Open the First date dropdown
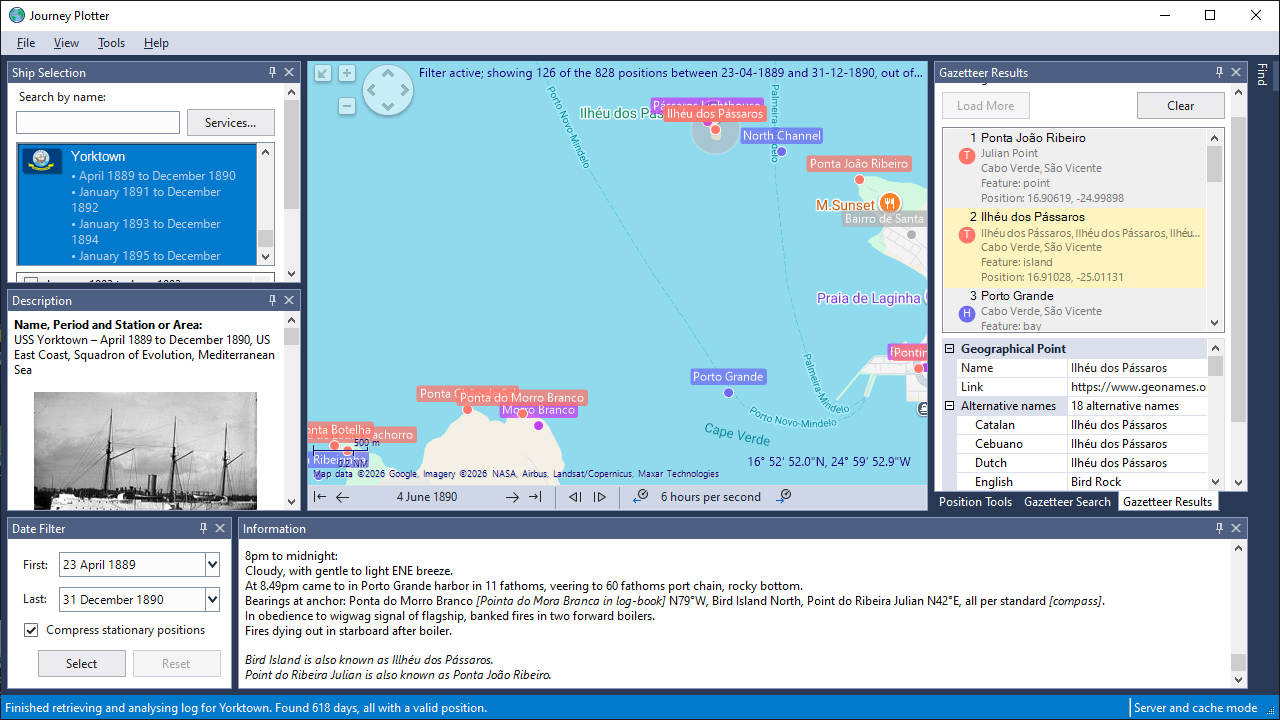Viewport: 1280px width, 720px height. coord(212,565)
